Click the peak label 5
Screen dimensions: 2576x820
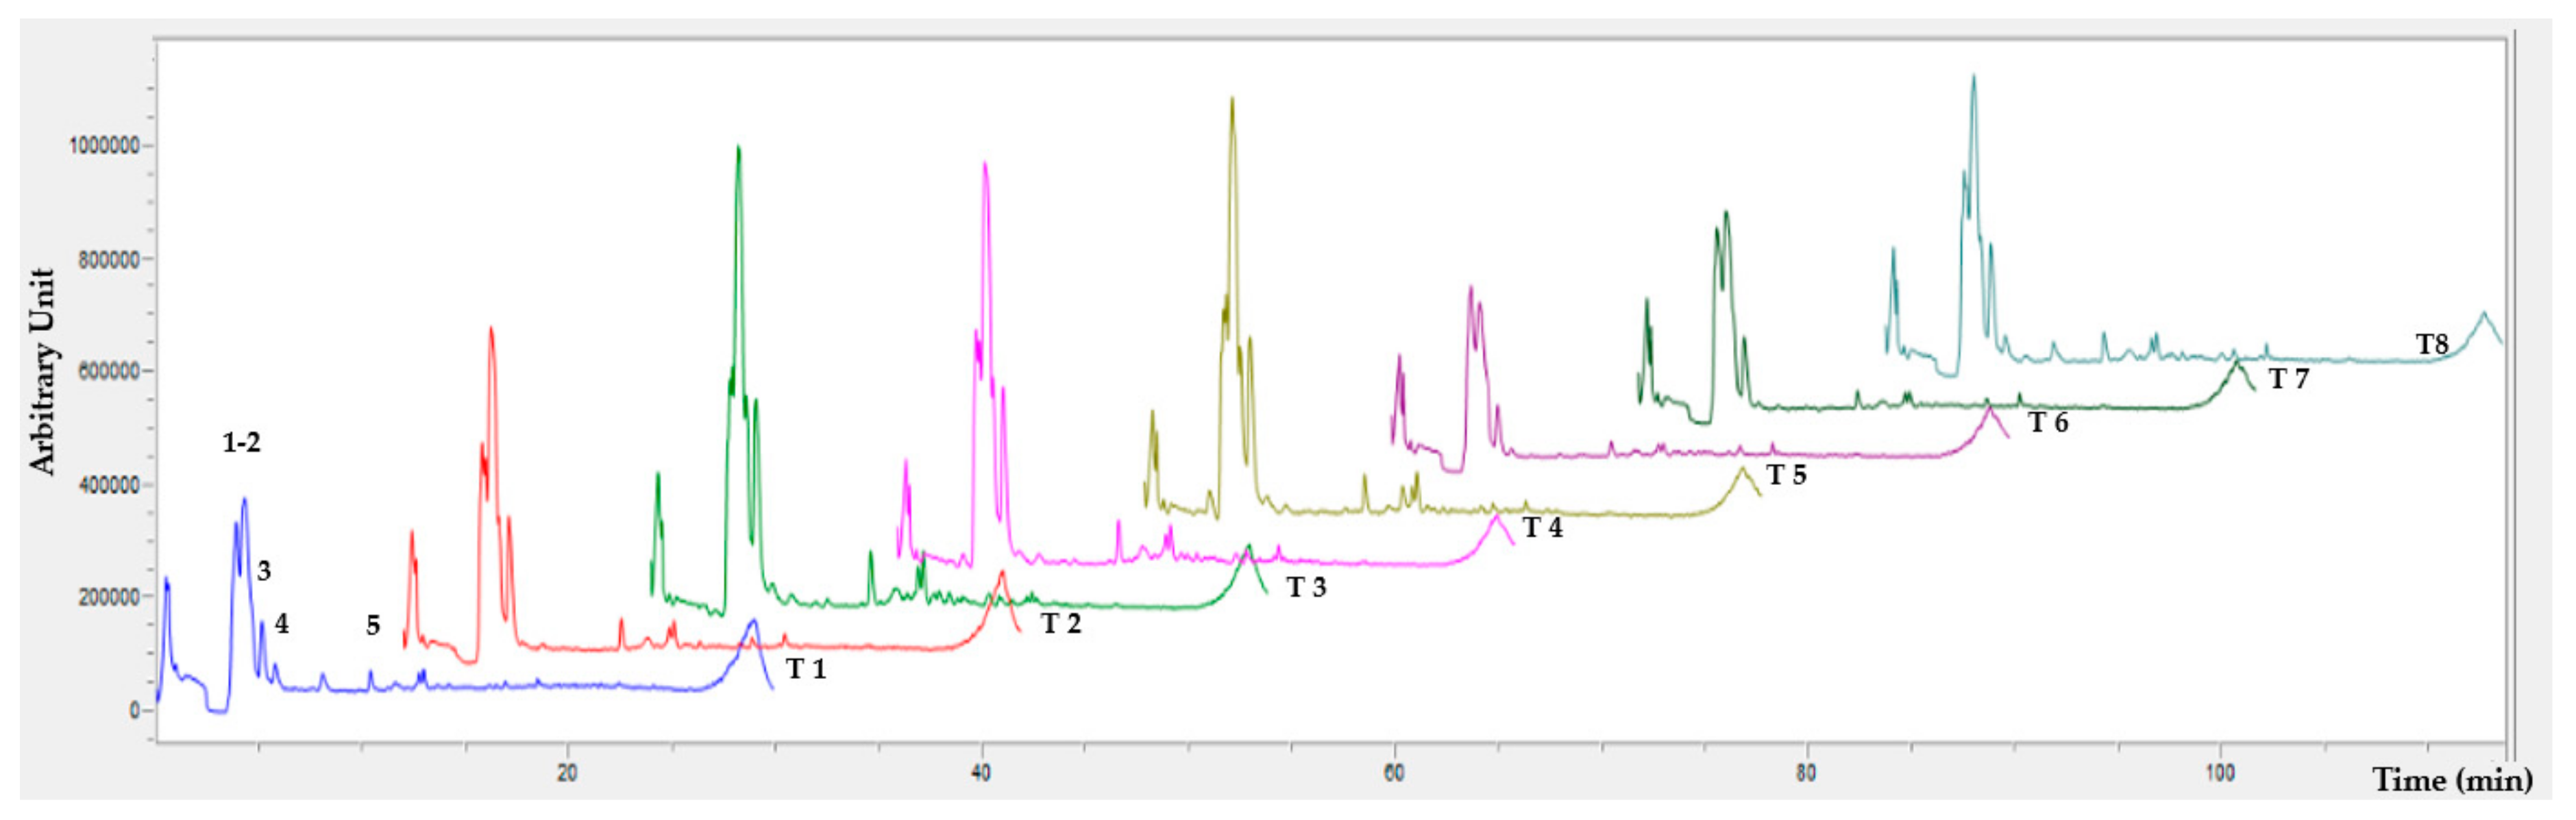click(373, 626)
